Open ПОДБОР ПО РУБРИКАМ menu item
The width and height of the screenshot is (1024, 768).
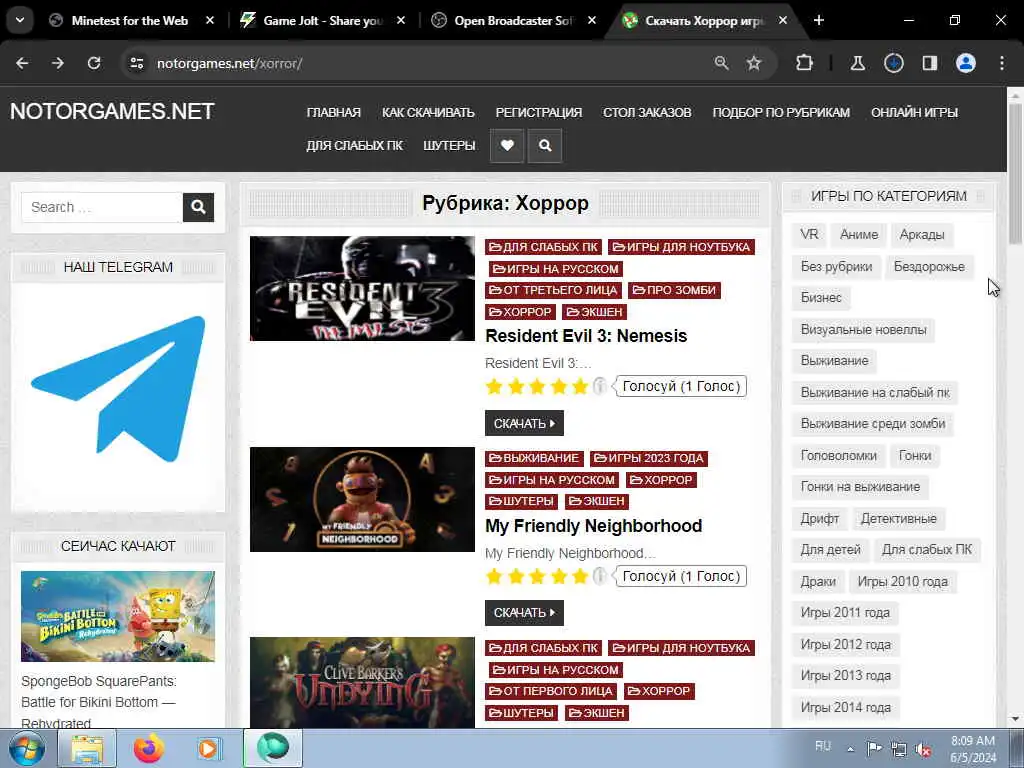(x=781, y=112)
